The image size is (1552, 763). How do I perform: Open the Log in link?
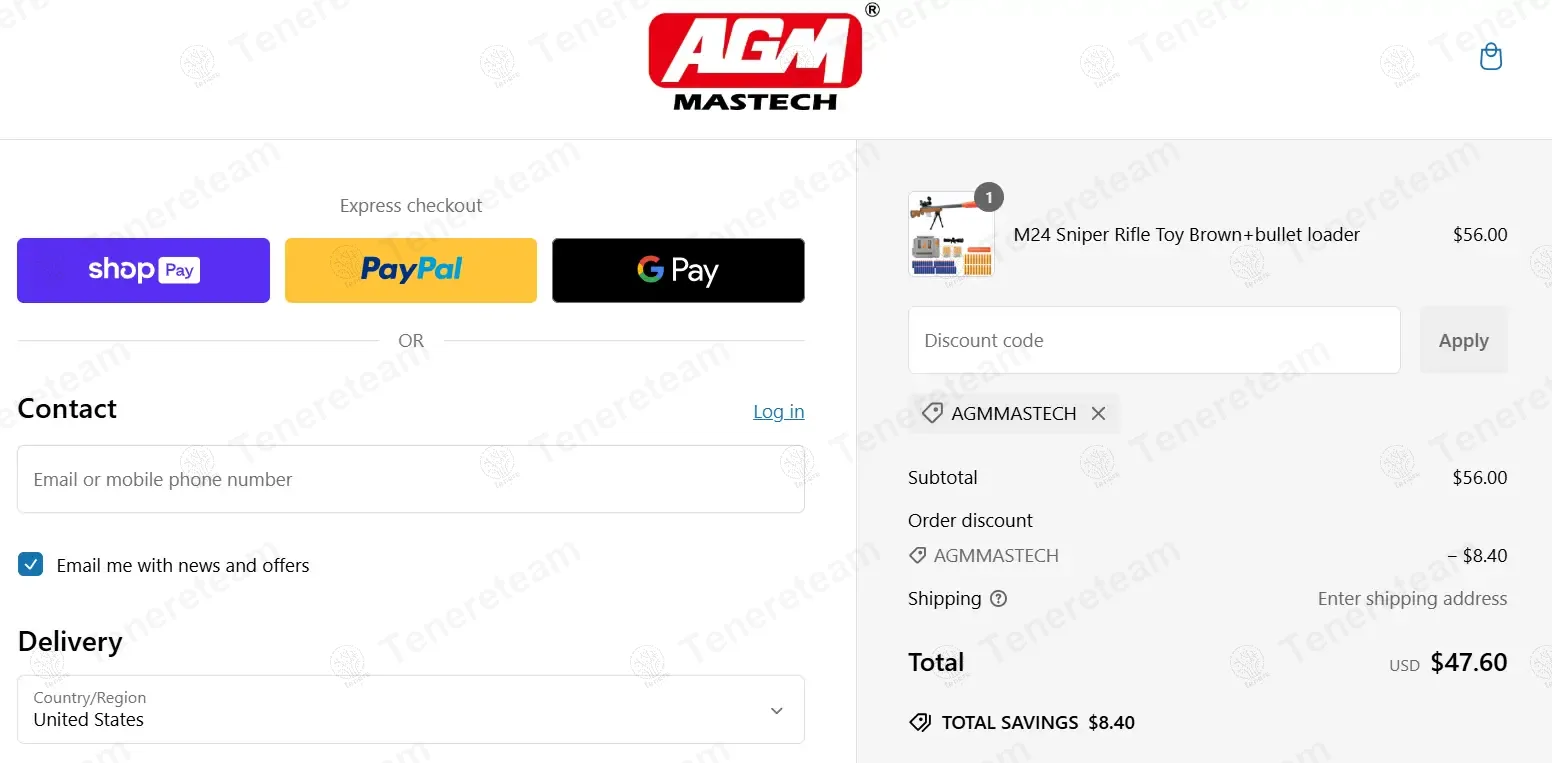pyautogui.click(x=779, y=411)
